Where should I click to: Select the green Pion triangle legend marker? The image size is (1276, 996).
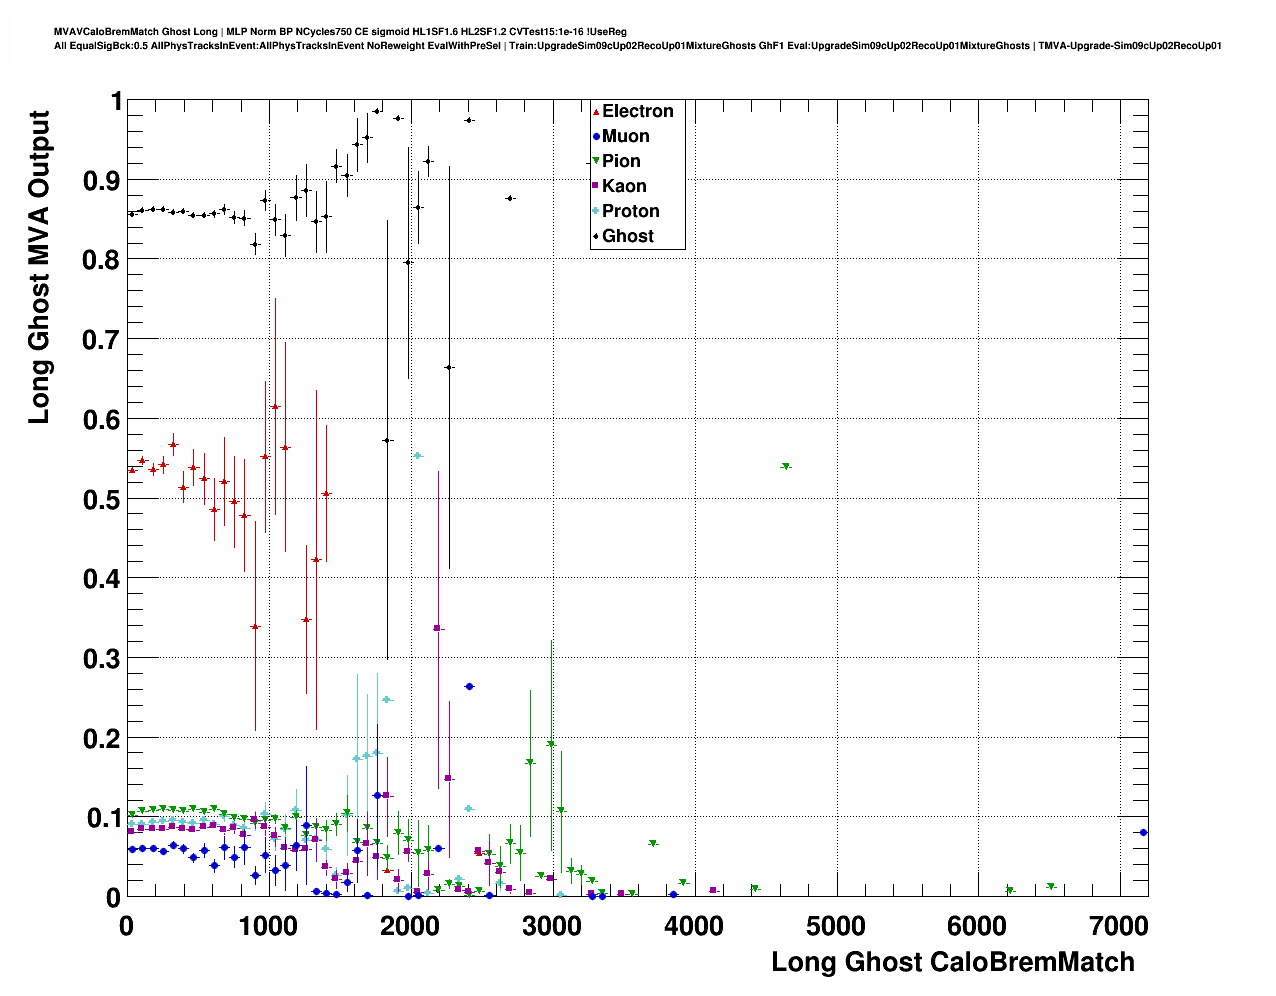pos(596,161)
